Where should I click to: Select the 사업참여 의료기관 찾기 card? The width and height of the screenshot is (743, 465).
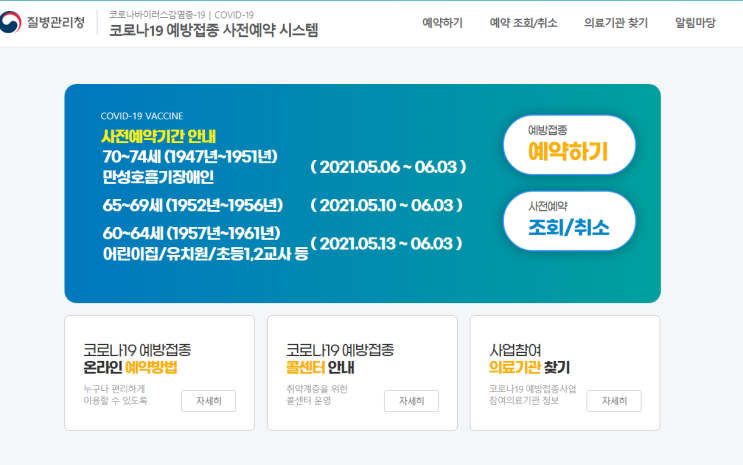pyautogui.click(x=565, y=373)
